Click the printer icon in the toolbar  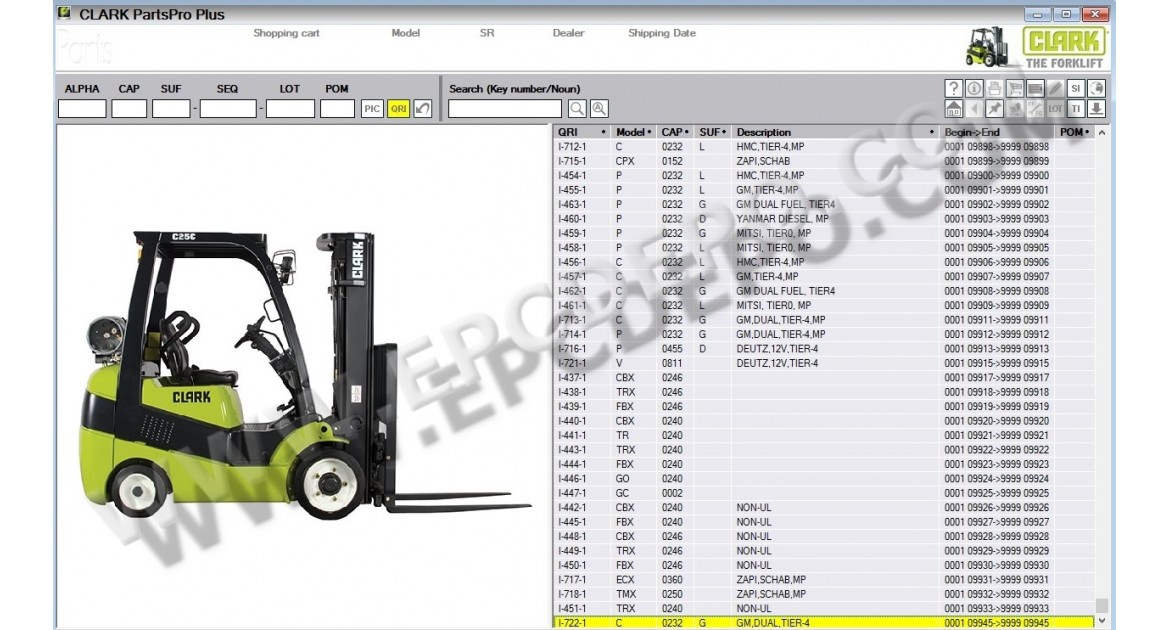click(x=994, y=88)
